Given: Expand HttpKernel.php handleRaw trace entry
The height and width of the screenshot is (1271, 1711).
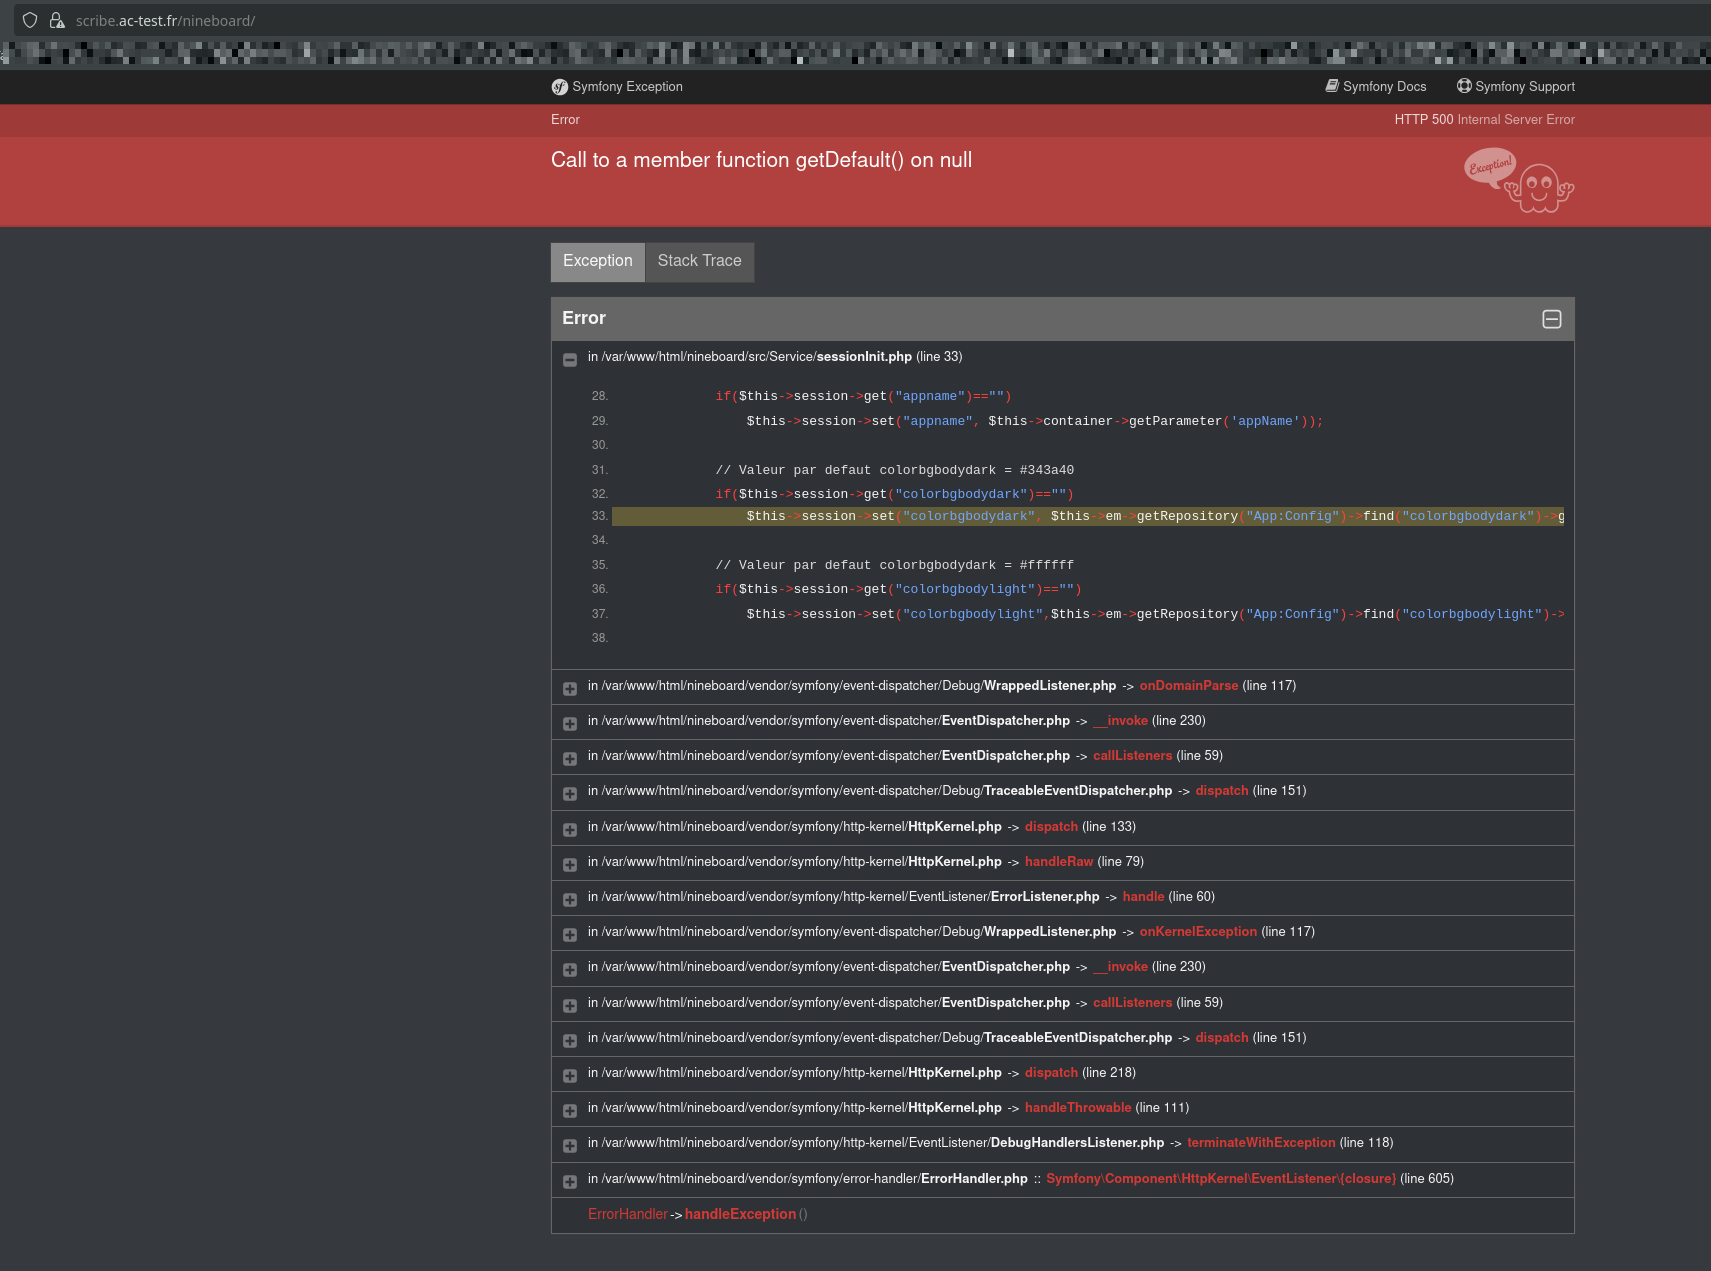Looking at the screenshot, I should (570, 864).
